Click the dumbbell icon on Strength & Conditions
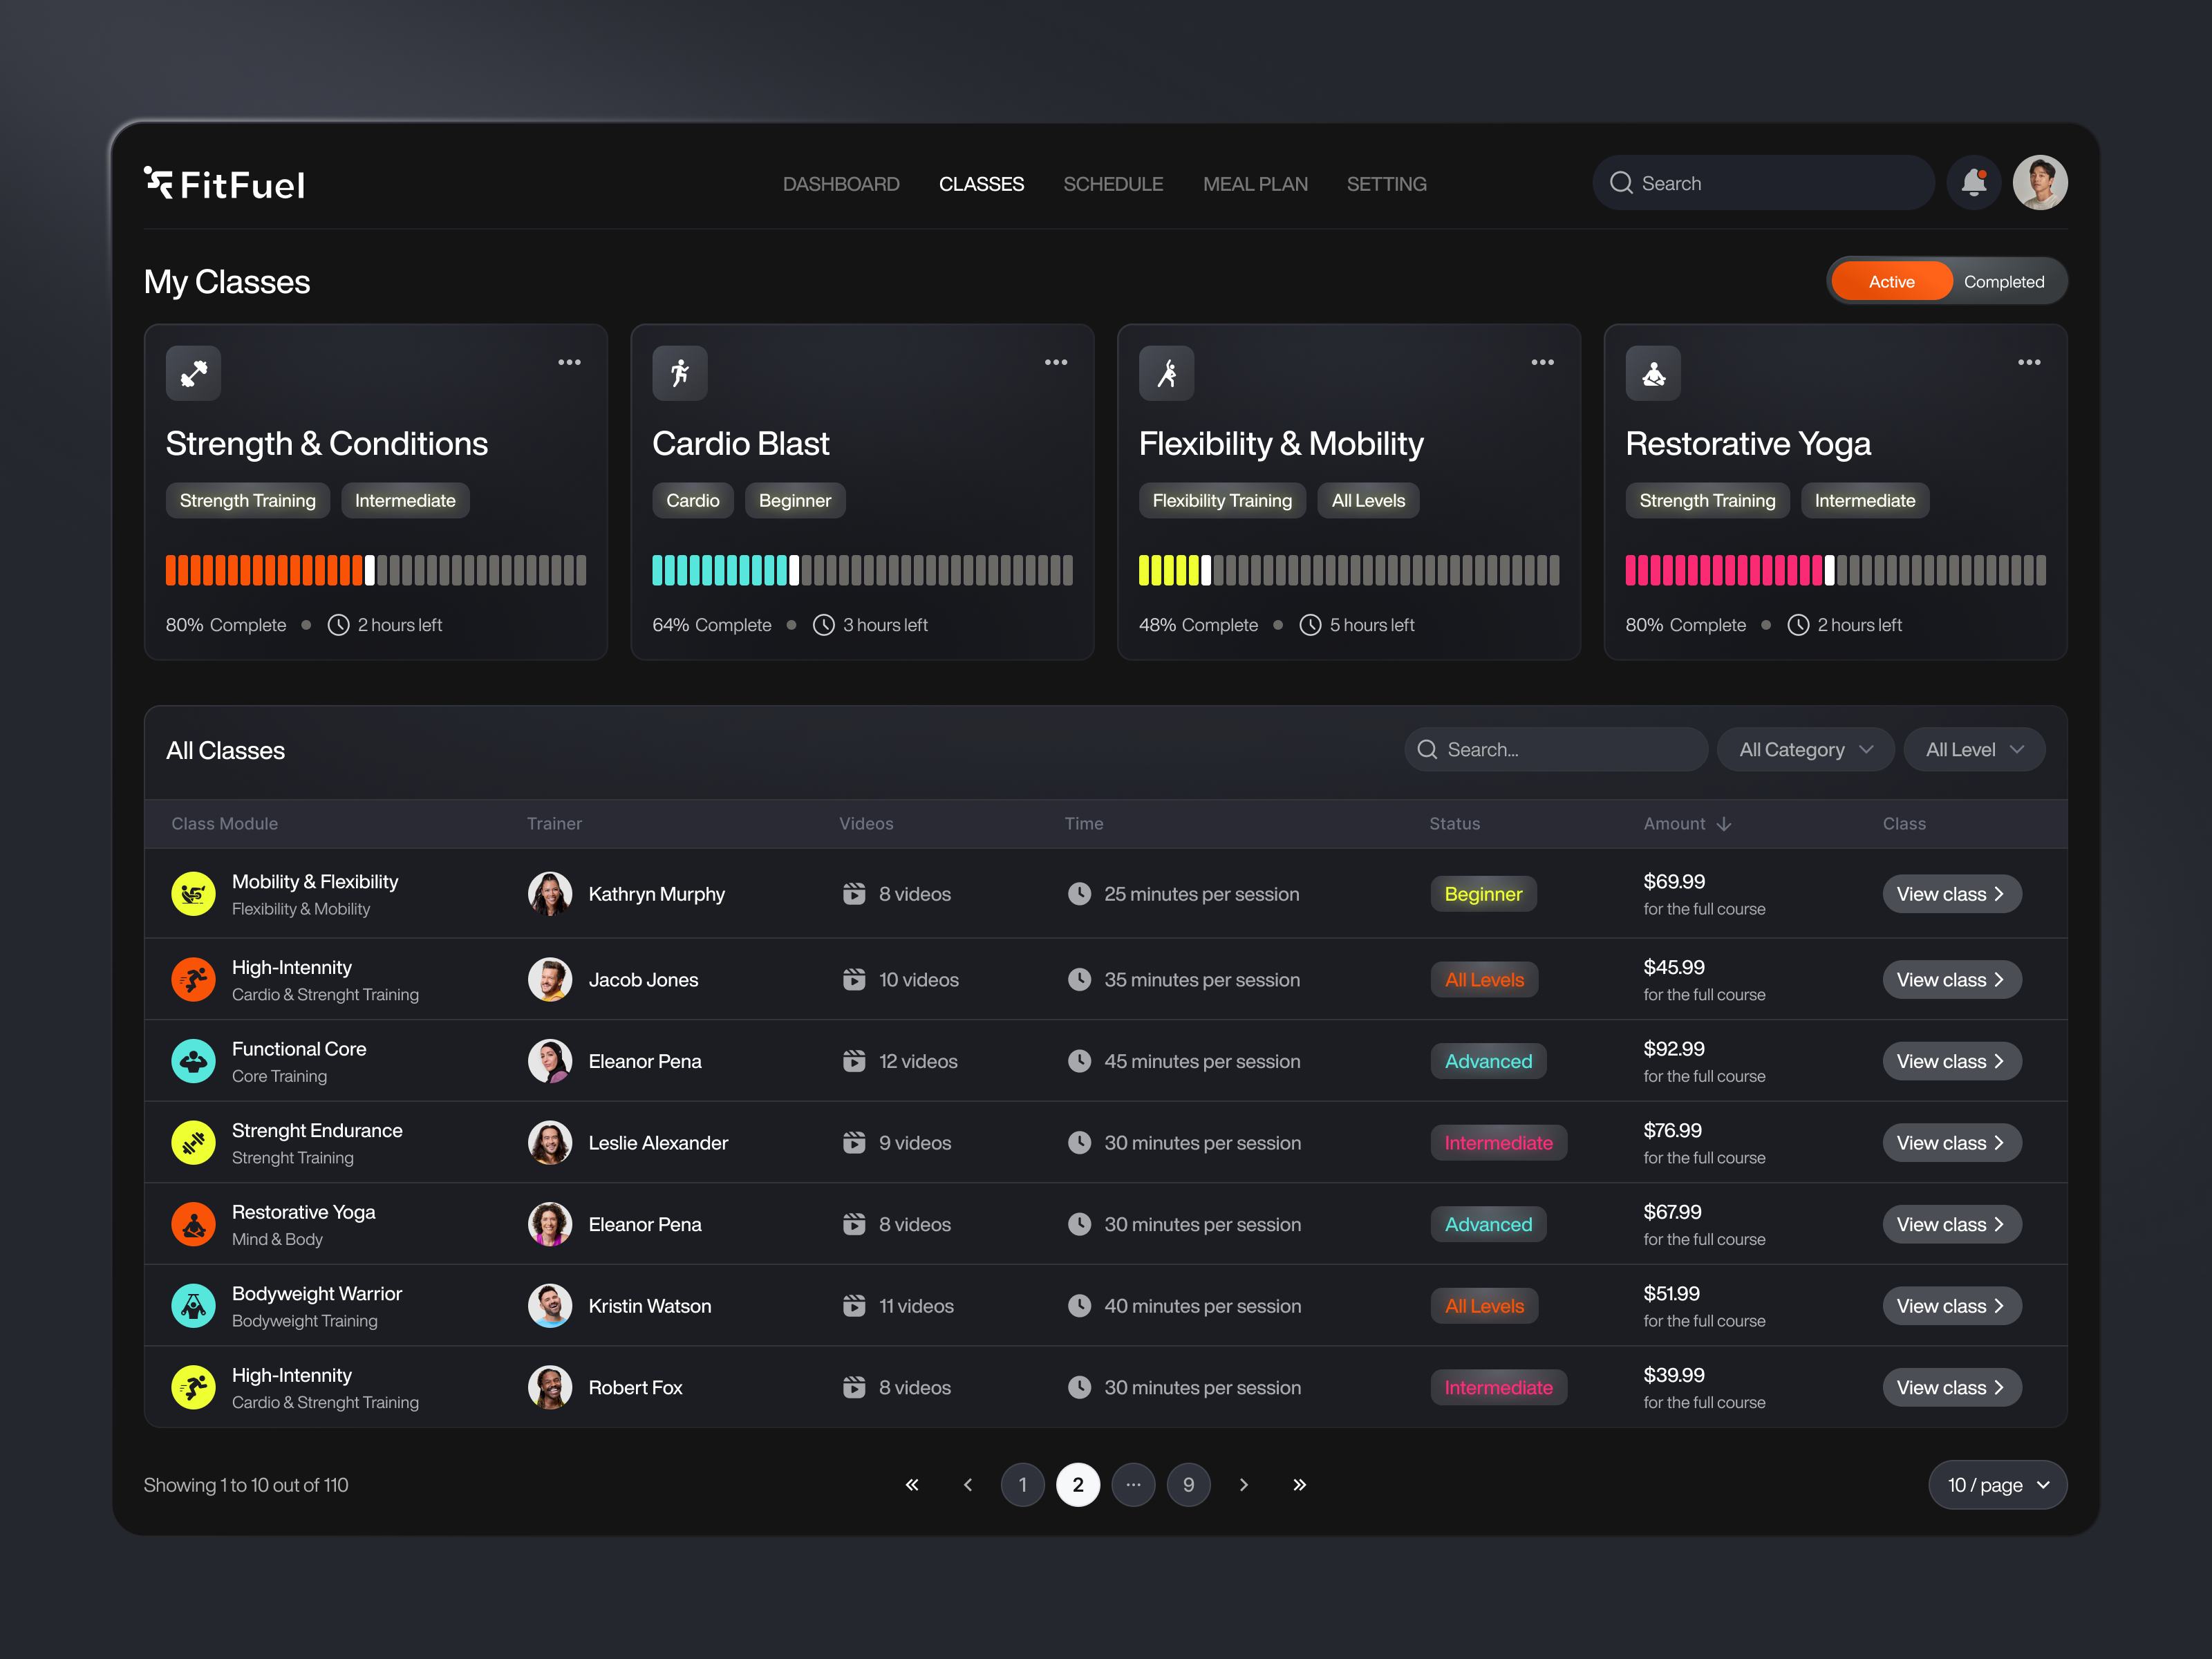The height and width of the screenshot is (1659, 2212). pyautogui.click(x=193, y=373)
